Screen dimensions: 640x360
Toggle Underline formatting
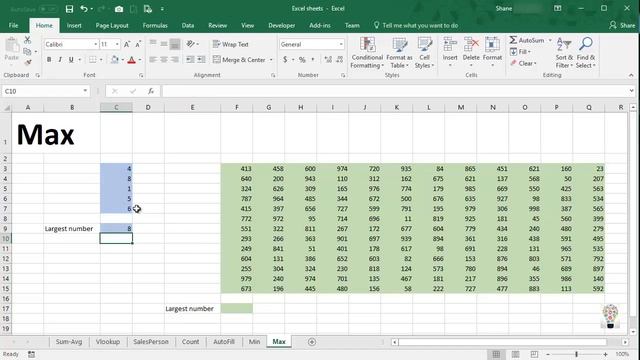[x=71, y=60]
